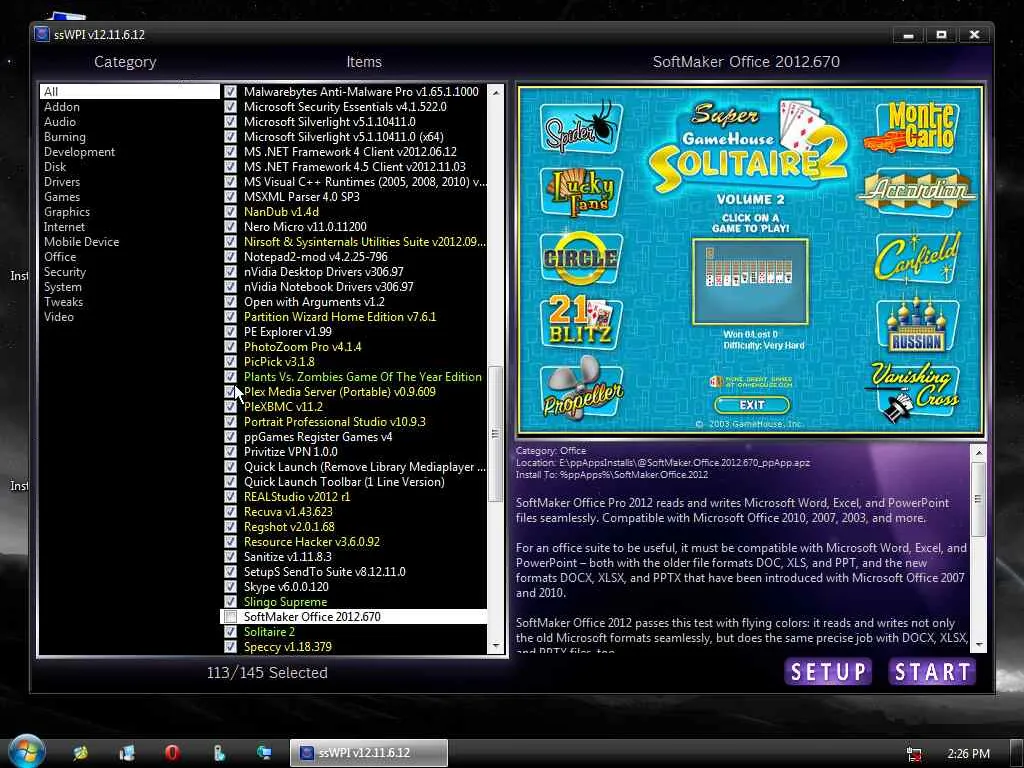Click ssWPI v12.11.6.12 taskbar button
This screenshot has height=768, width=1024.
369,753
